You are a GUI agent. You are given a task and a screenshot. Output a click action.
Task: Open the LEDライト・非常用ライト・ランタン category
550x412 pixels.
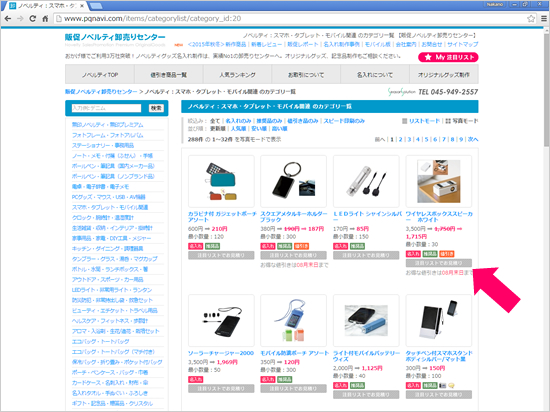(x=112, y=290)
